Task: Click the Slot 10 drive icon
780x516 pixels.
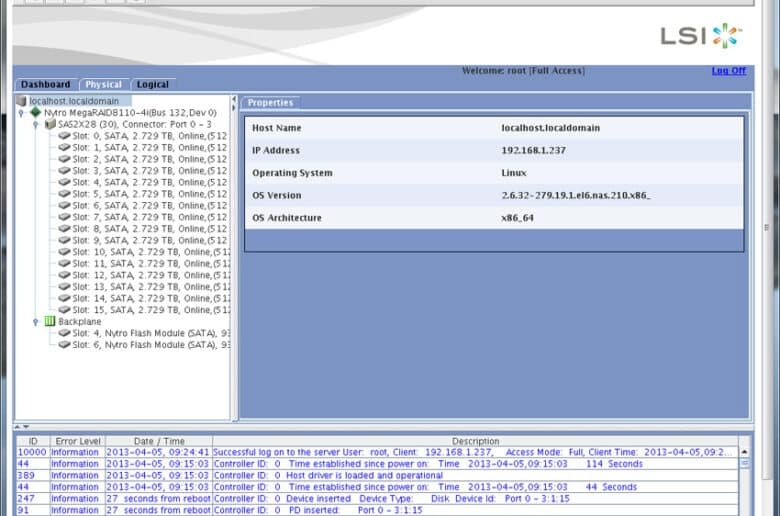Action: click(x=64, y=252)
